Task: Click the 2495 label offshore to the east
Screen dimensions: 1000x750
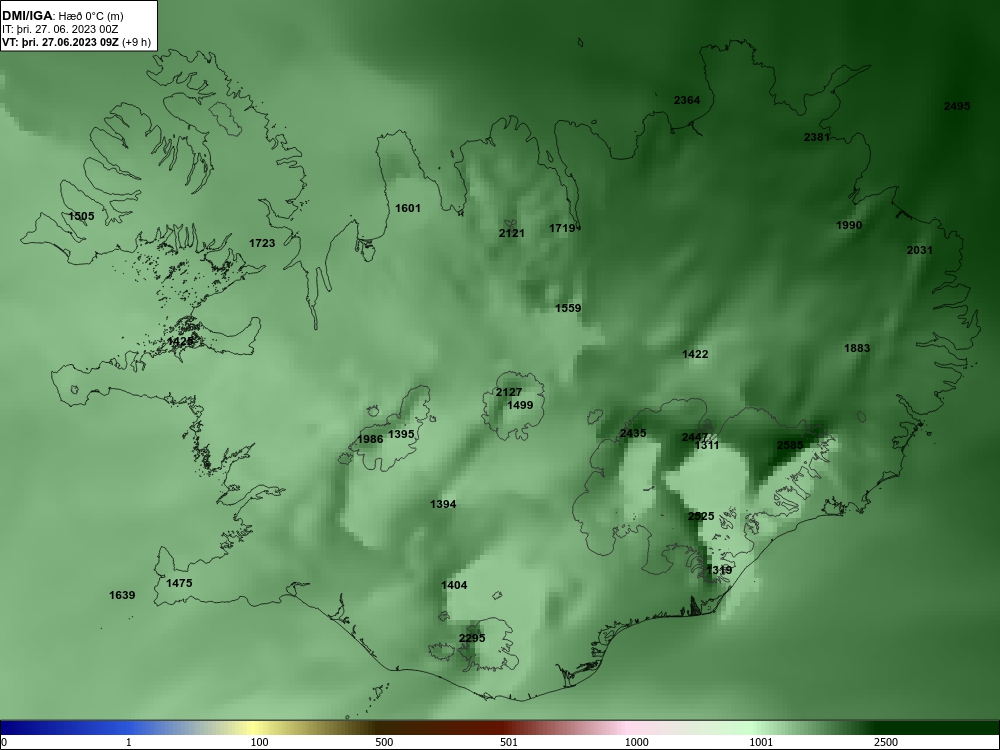Action: click(957, 107)
